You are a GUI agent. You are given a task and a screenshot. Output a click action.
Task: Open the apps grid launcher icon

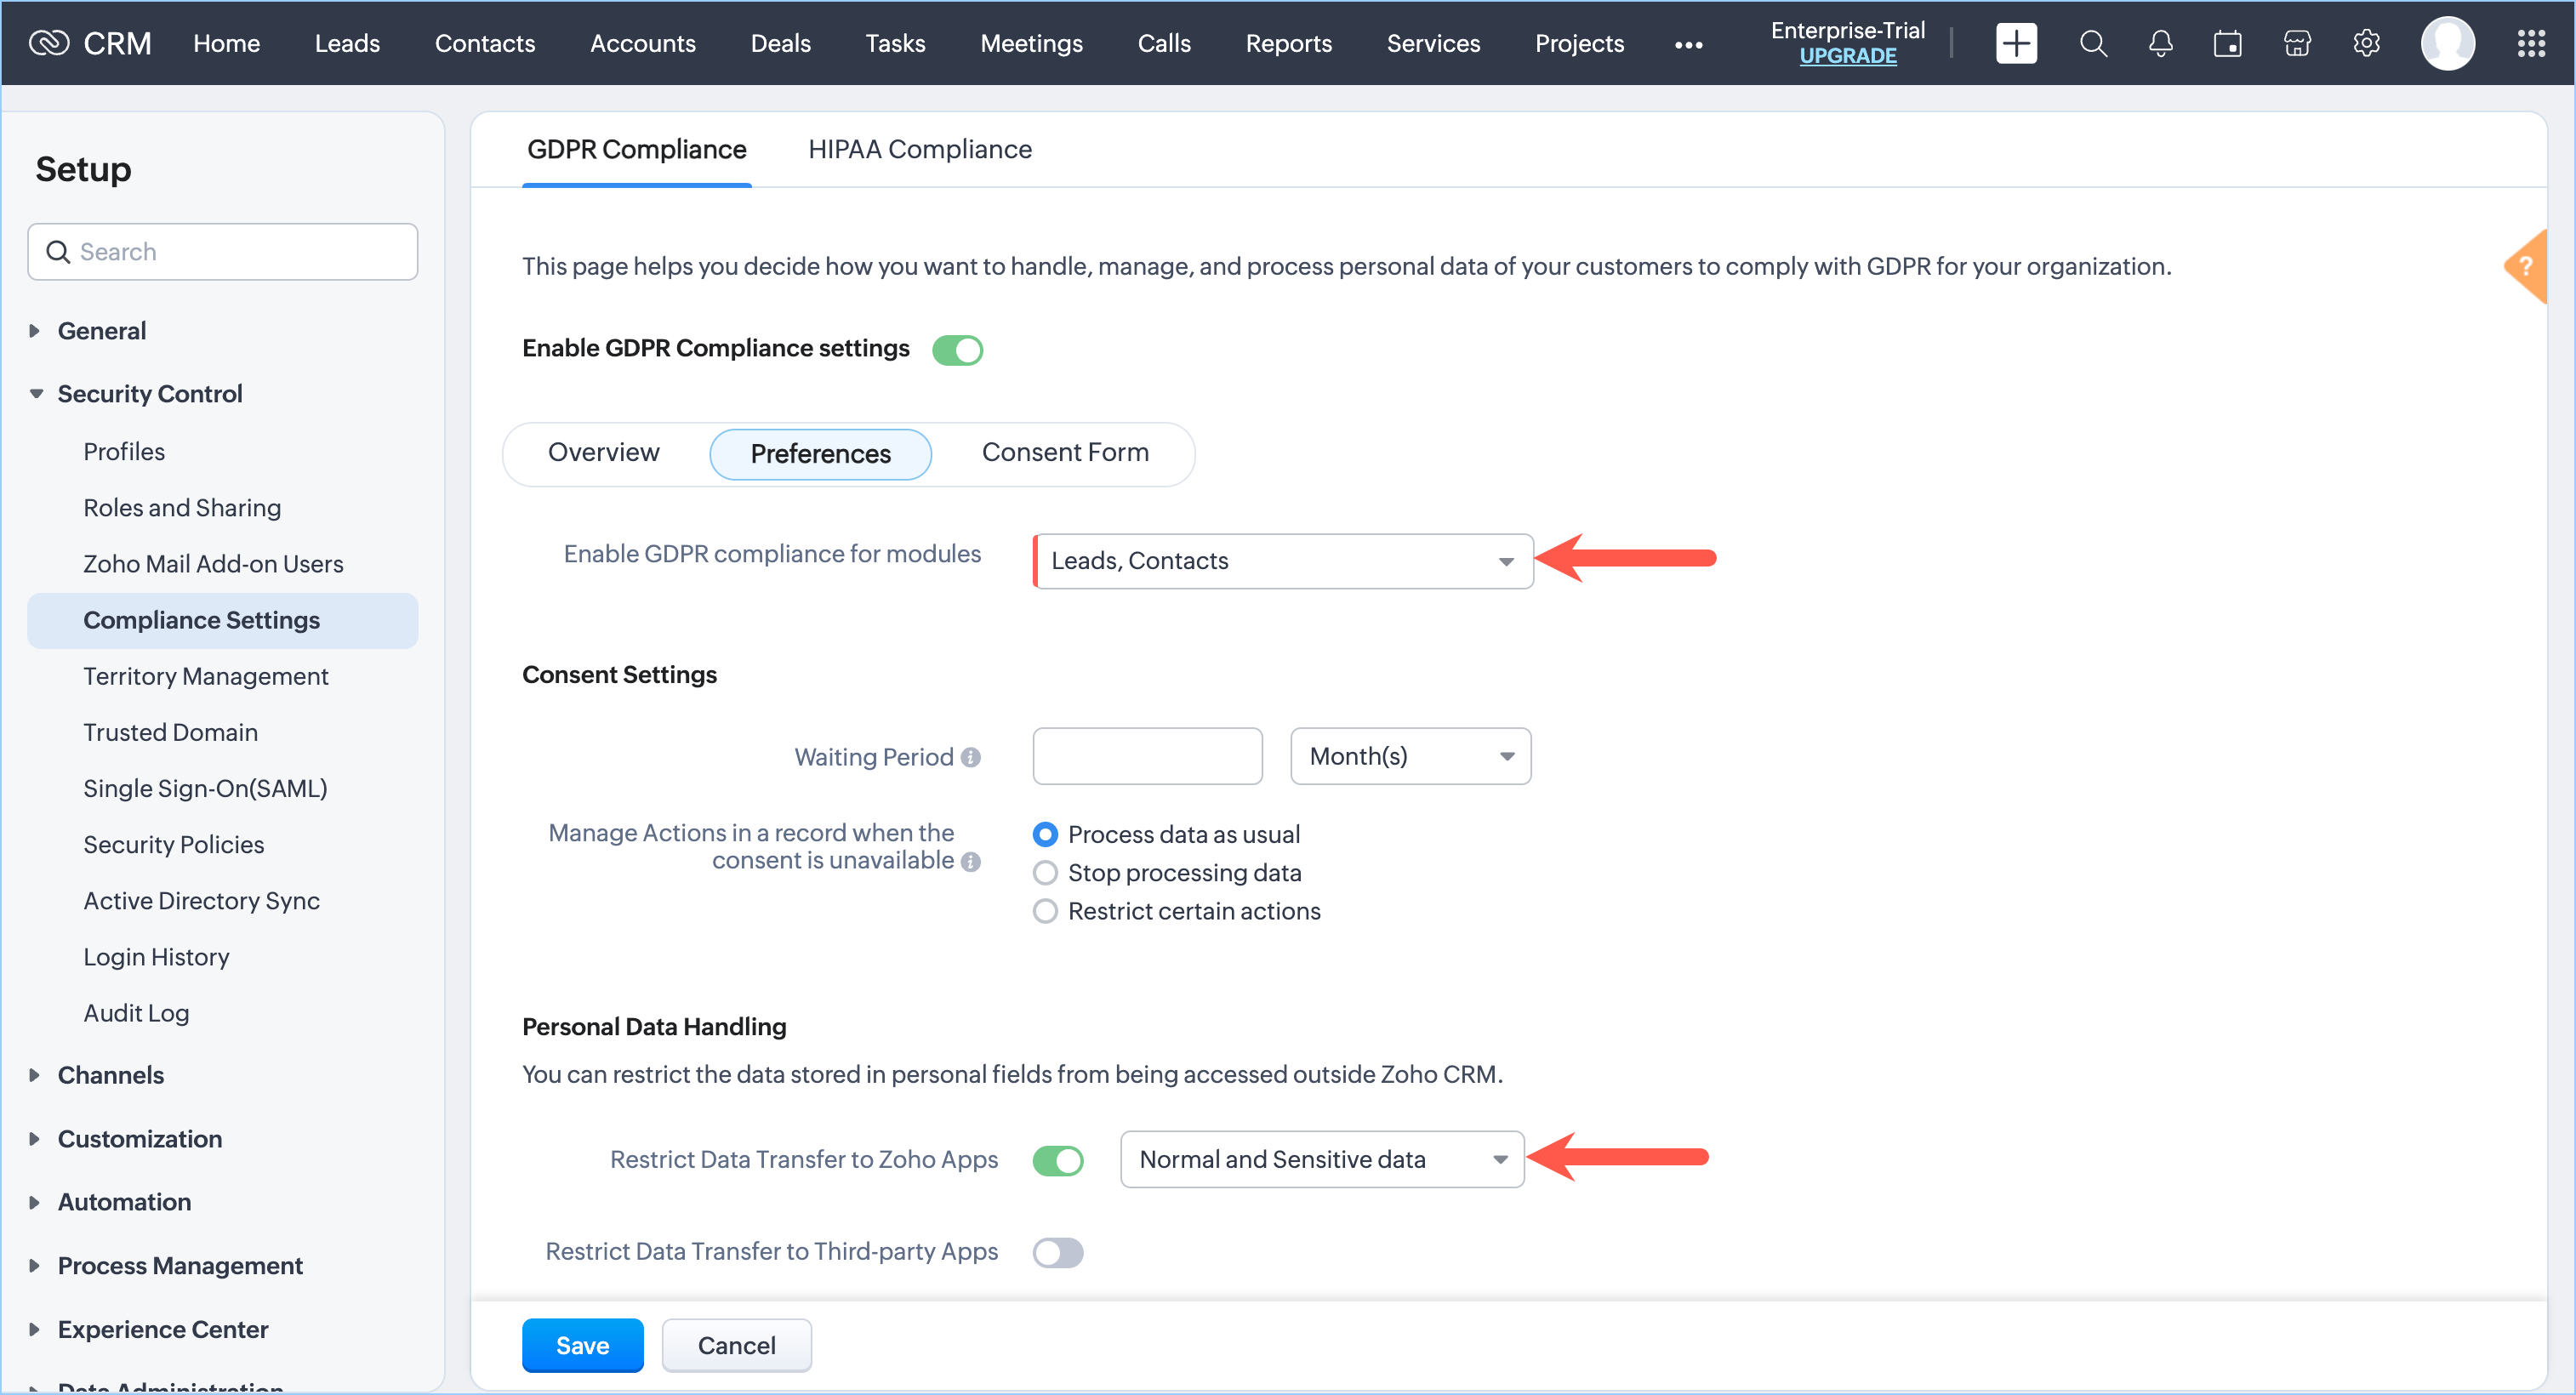(2530, 43)
